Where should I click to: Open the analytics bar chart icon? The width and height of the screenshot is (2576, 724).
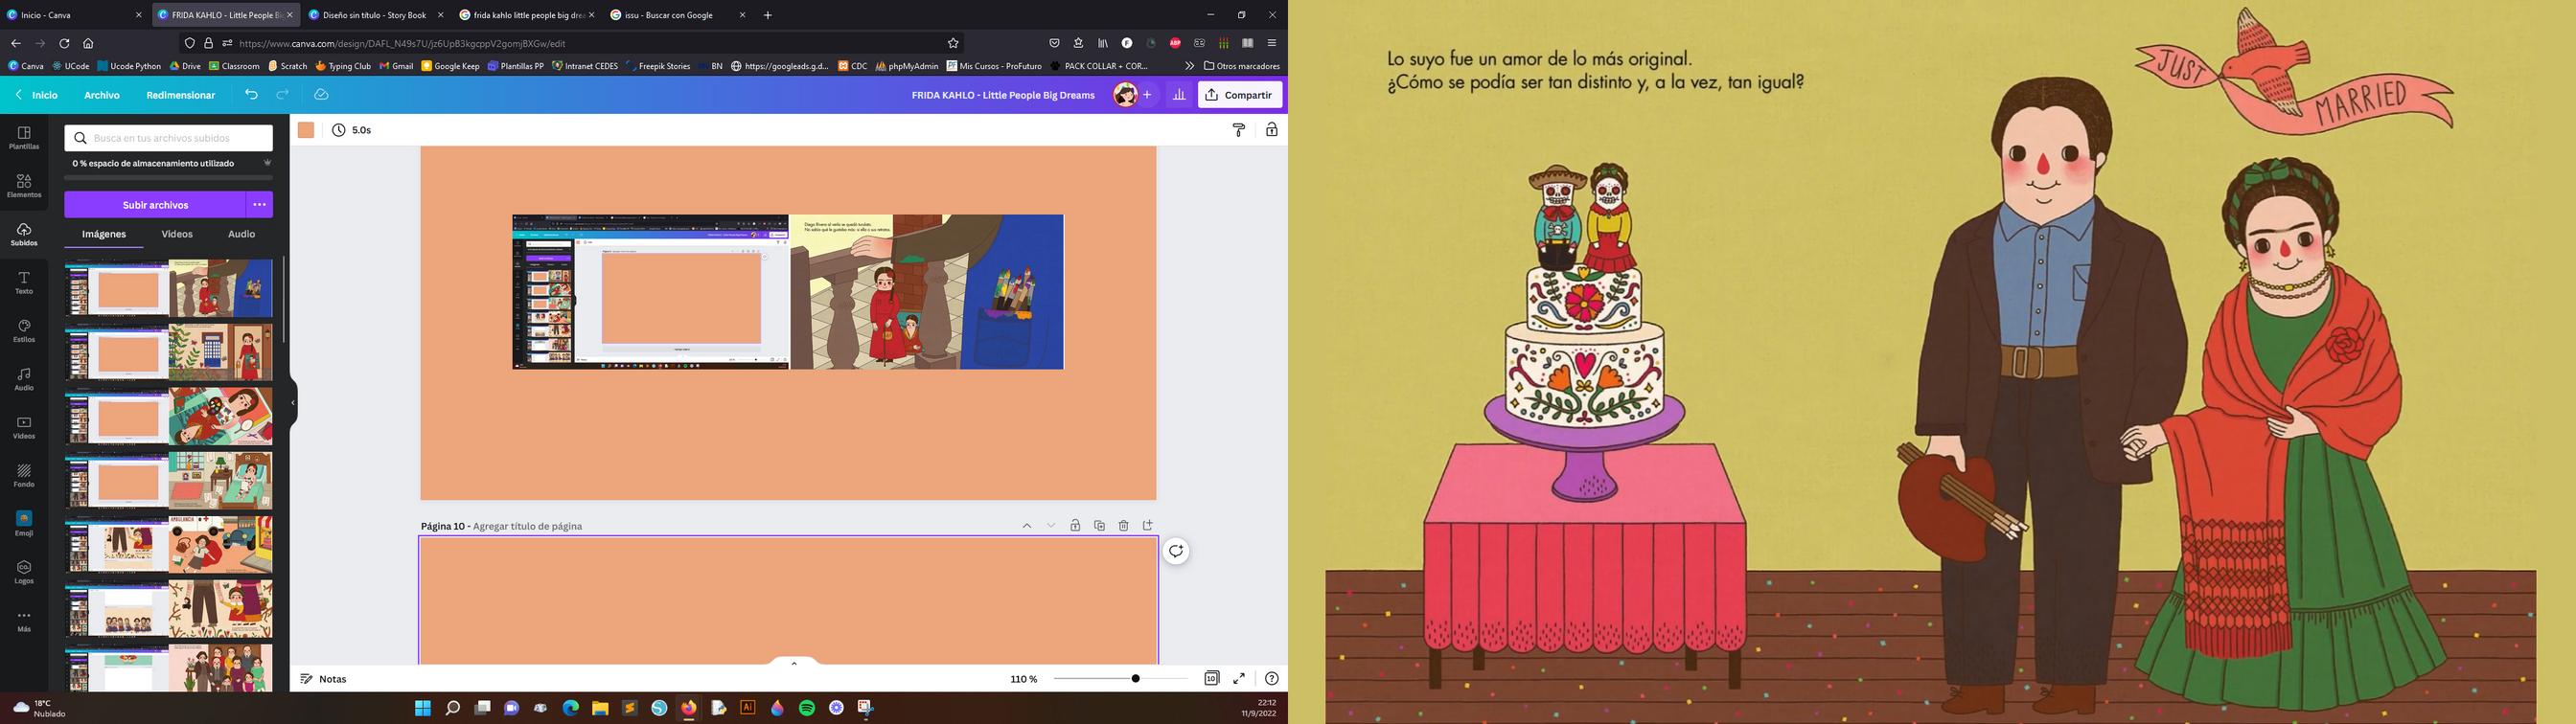pyautogui.click(x=1179, y=95)
